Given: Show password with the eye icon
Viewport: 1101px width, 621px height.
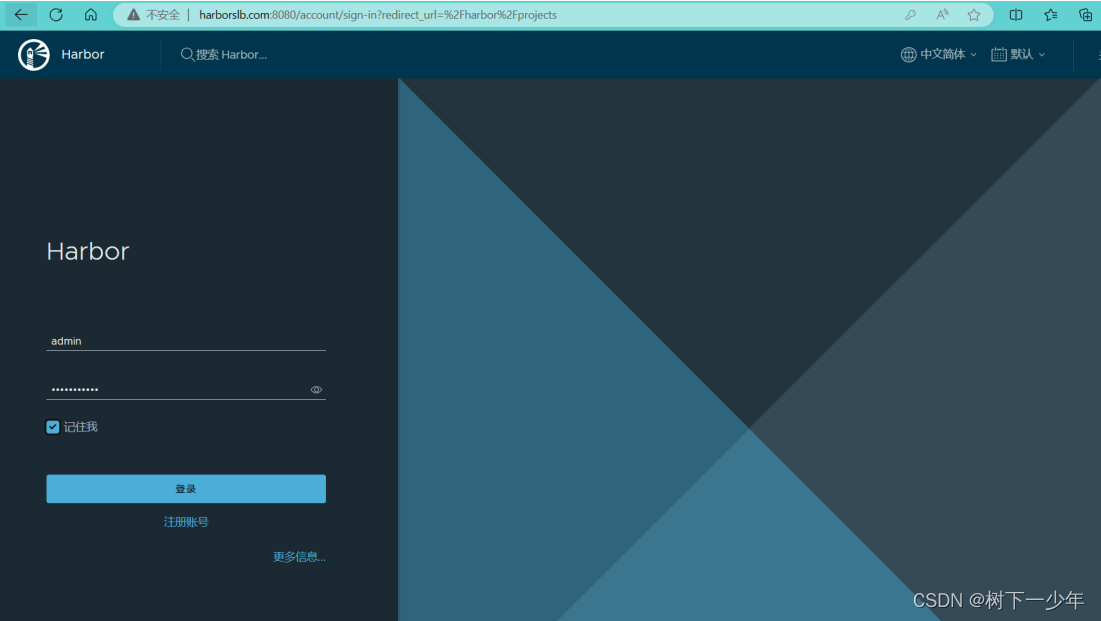Looking at the screenshot, I should pos(316,389).
